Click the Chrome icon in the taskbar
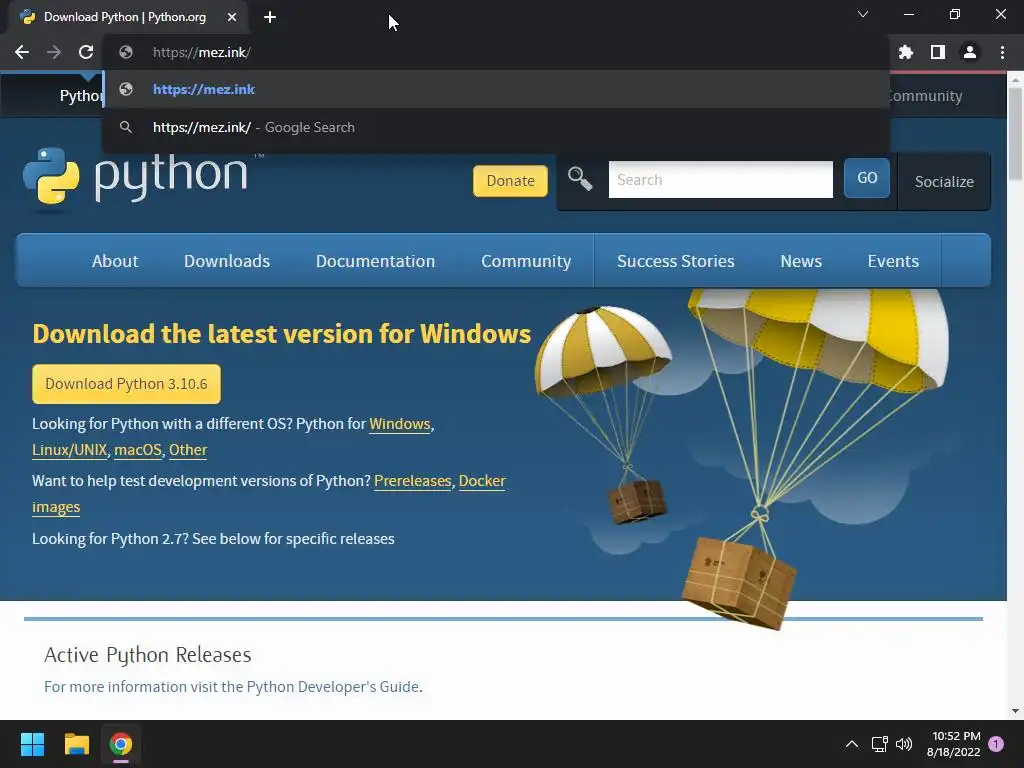 tap(121, 744)
